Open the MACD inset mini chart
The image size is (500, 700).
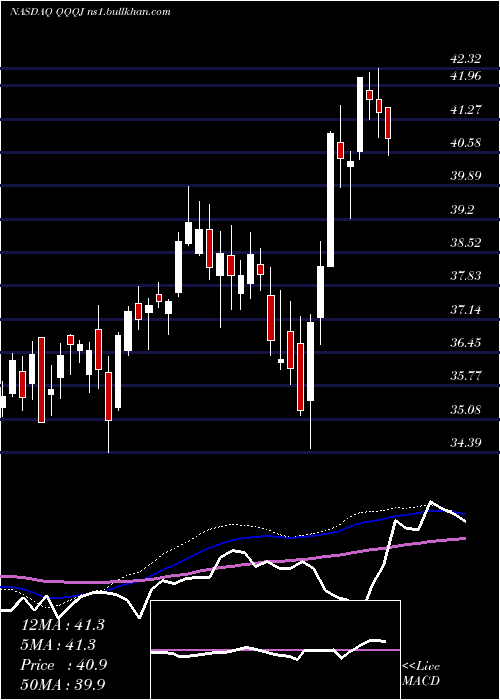275,650
